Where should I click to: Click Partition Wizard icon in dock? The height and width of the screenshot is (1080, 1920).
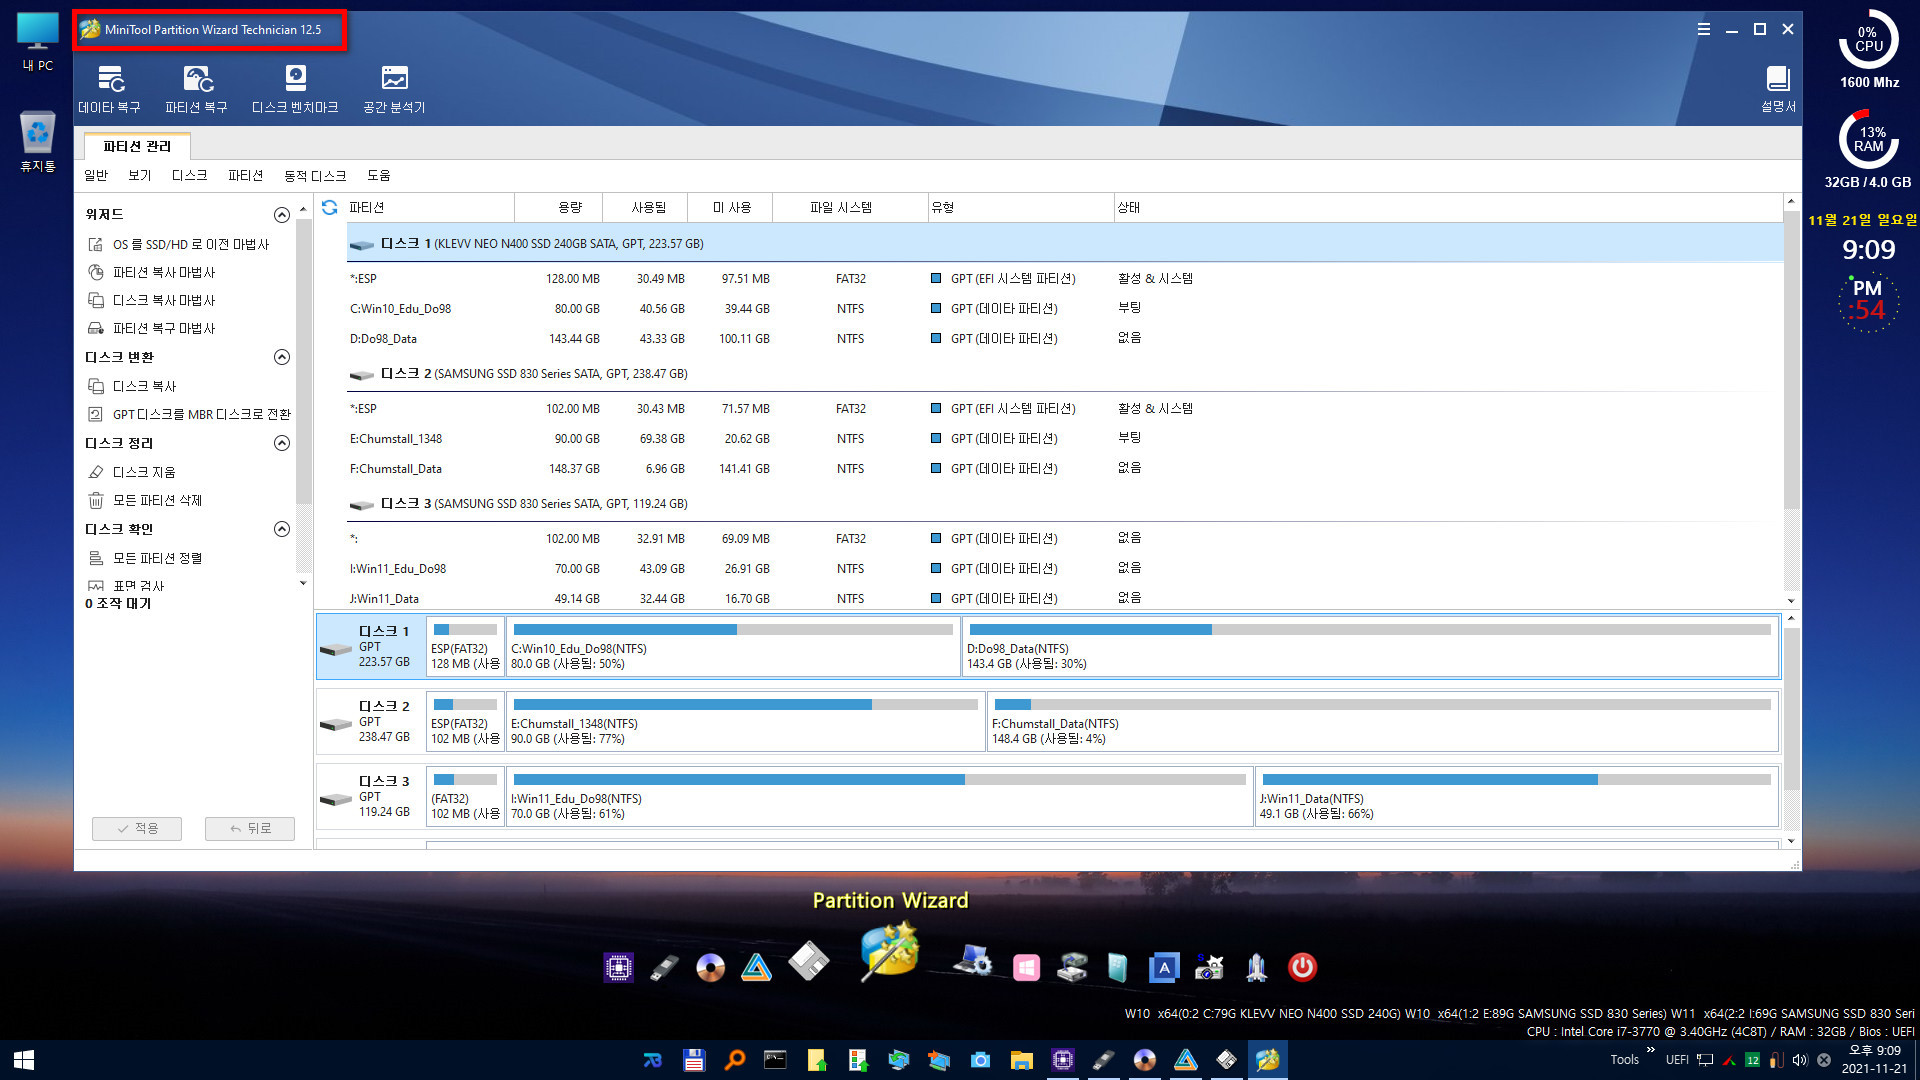pyautogui.click(x=889, y=951)
